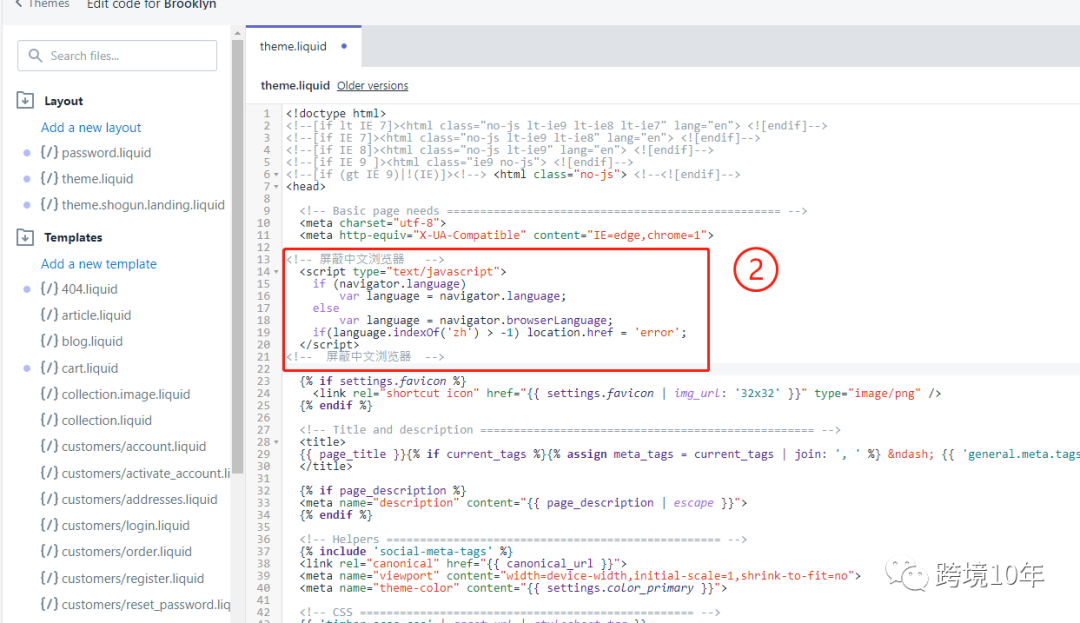Open theme.liquid in Layout list
The width and height of the screenshot is (1080, 623).
coord(97,179)
